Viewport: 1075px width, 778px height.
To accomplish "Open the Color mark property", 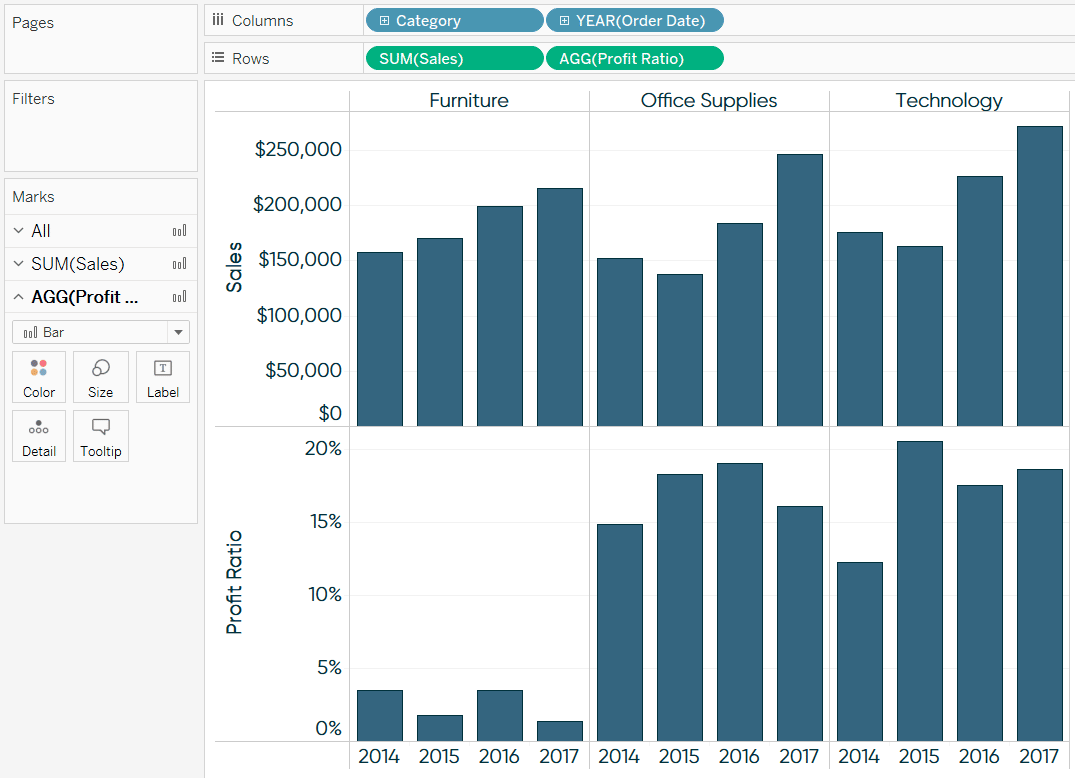I will (39, 377).
